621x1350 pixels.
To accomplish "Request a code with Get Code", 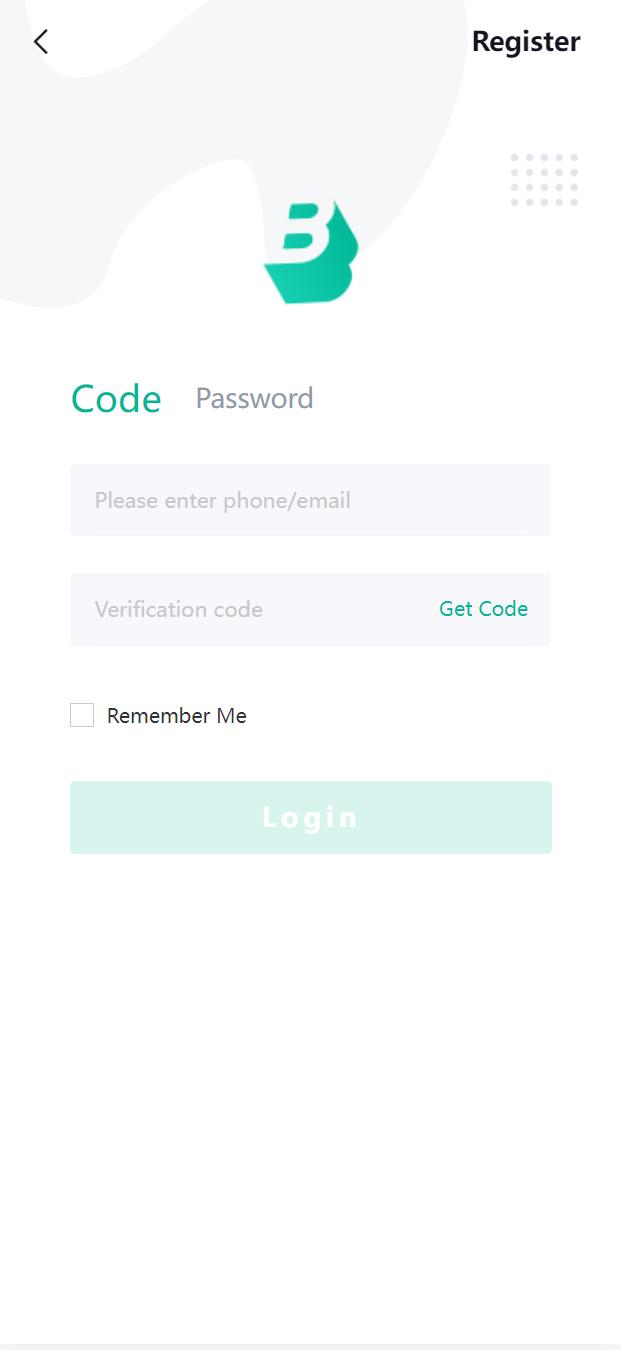I will [x=483, y=609].
